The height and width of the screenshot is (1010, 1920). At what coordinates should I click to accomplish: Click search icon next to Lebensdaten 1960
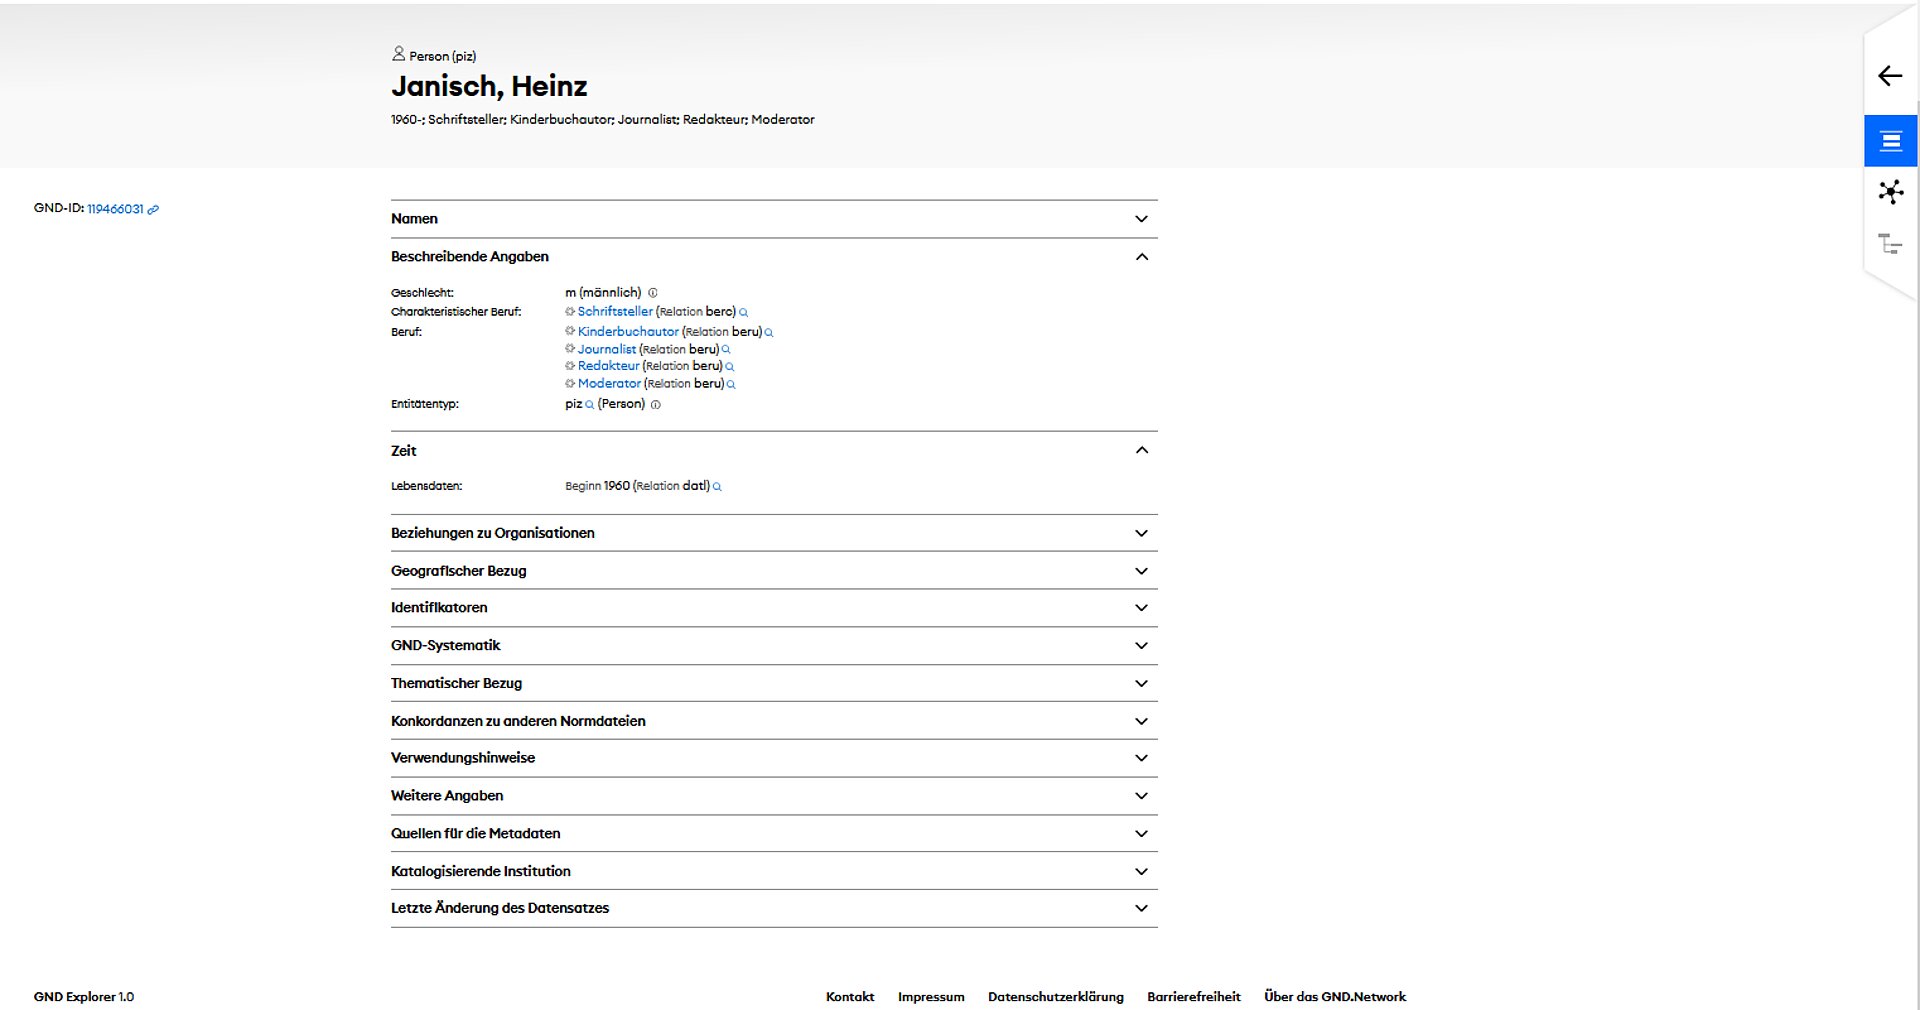pos(717,487)
